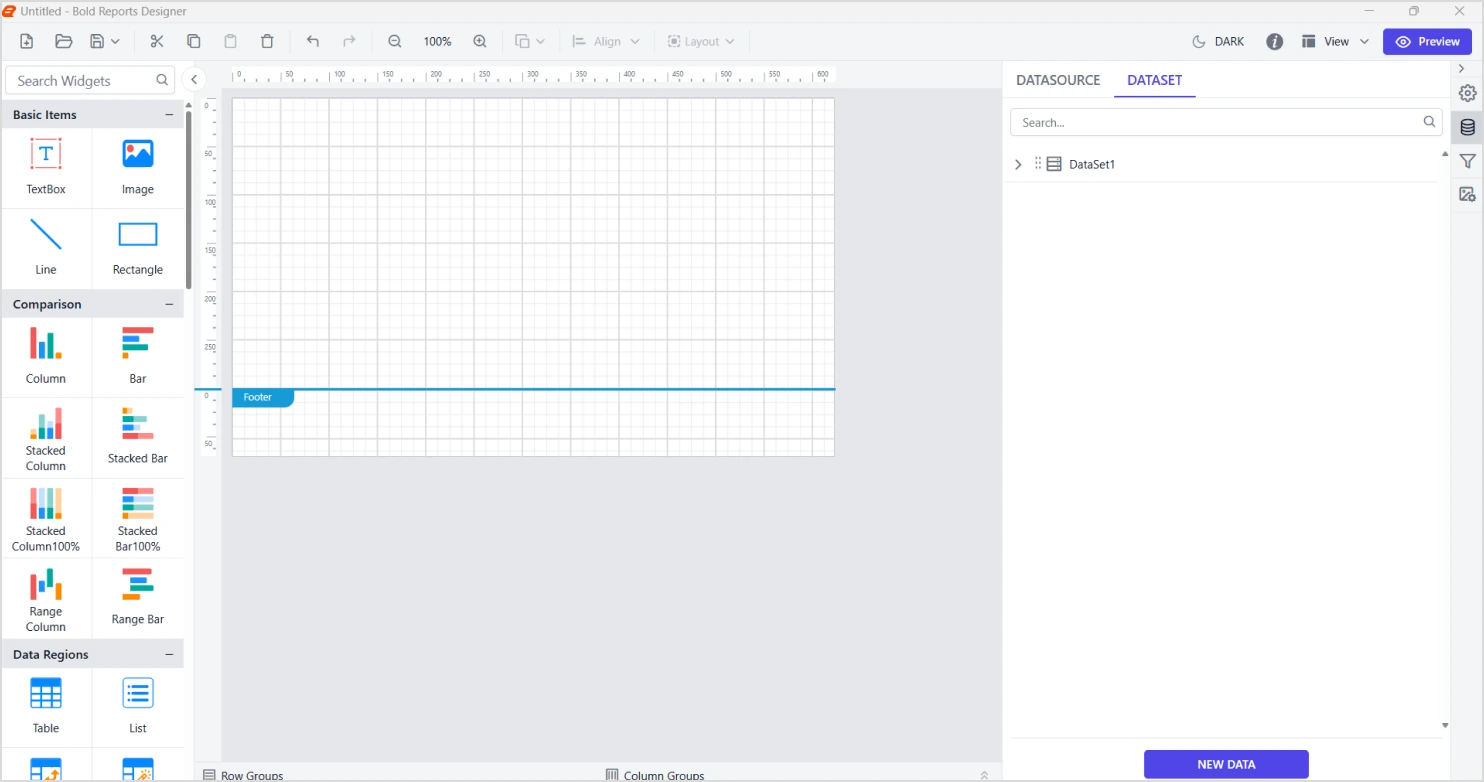This screenshot has height=782, width=1484.
Task: Expand the DataSet1 tree node
Action: [1018, 164]
